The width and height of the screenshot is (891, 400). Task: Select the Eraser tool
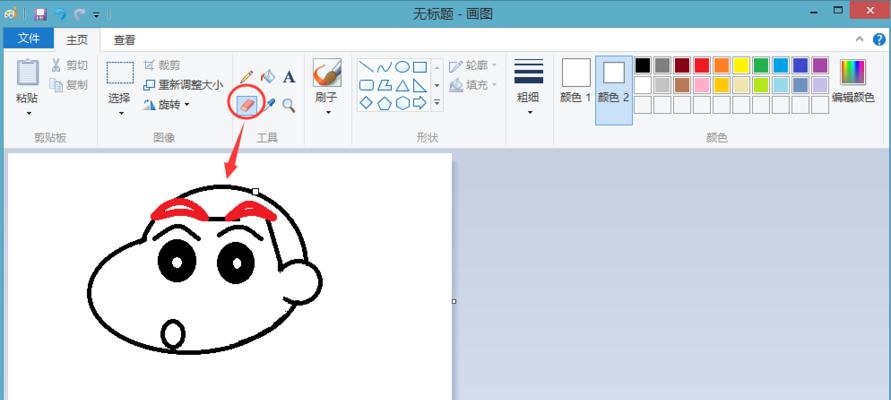point(247,105)
